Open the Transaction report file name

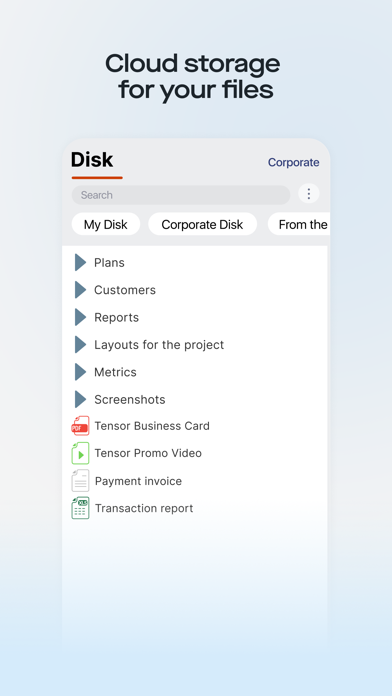coord(144,508)
